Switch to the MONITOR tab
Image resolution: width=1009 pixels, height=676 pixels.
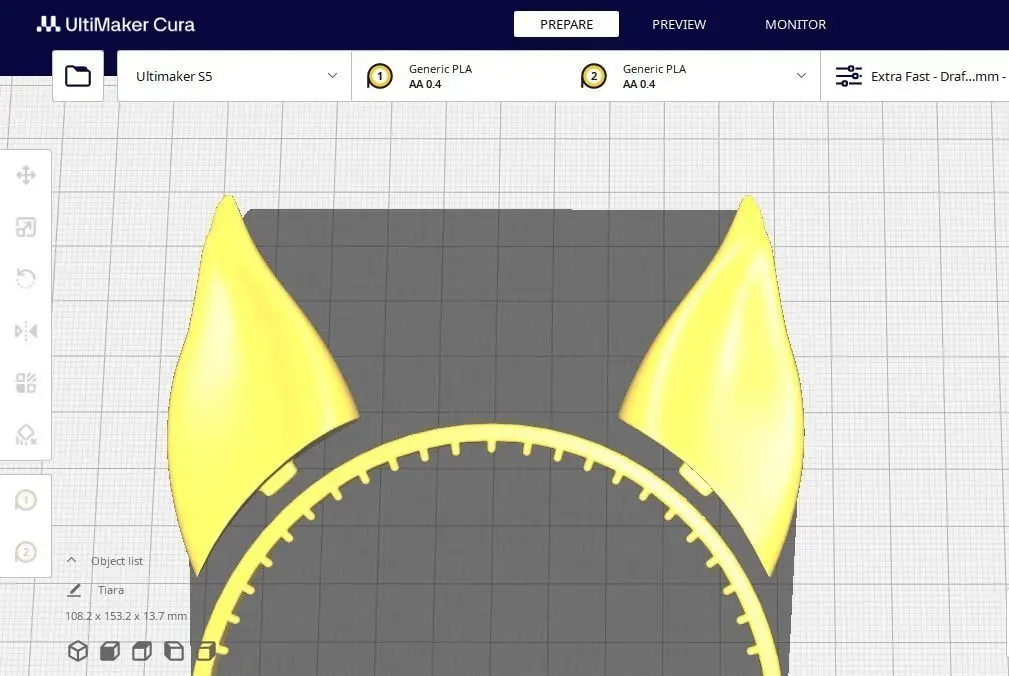795,24
